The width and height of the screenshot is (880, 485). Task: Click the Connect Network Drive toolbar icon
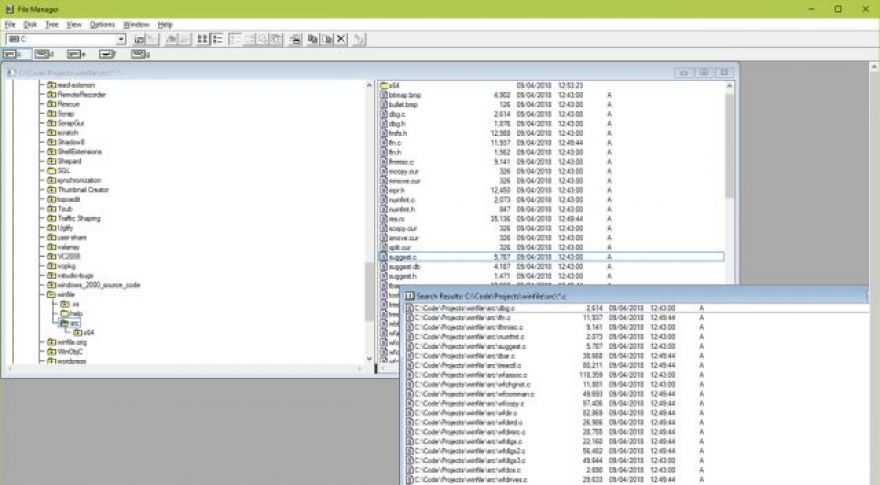tap(139, 39)
